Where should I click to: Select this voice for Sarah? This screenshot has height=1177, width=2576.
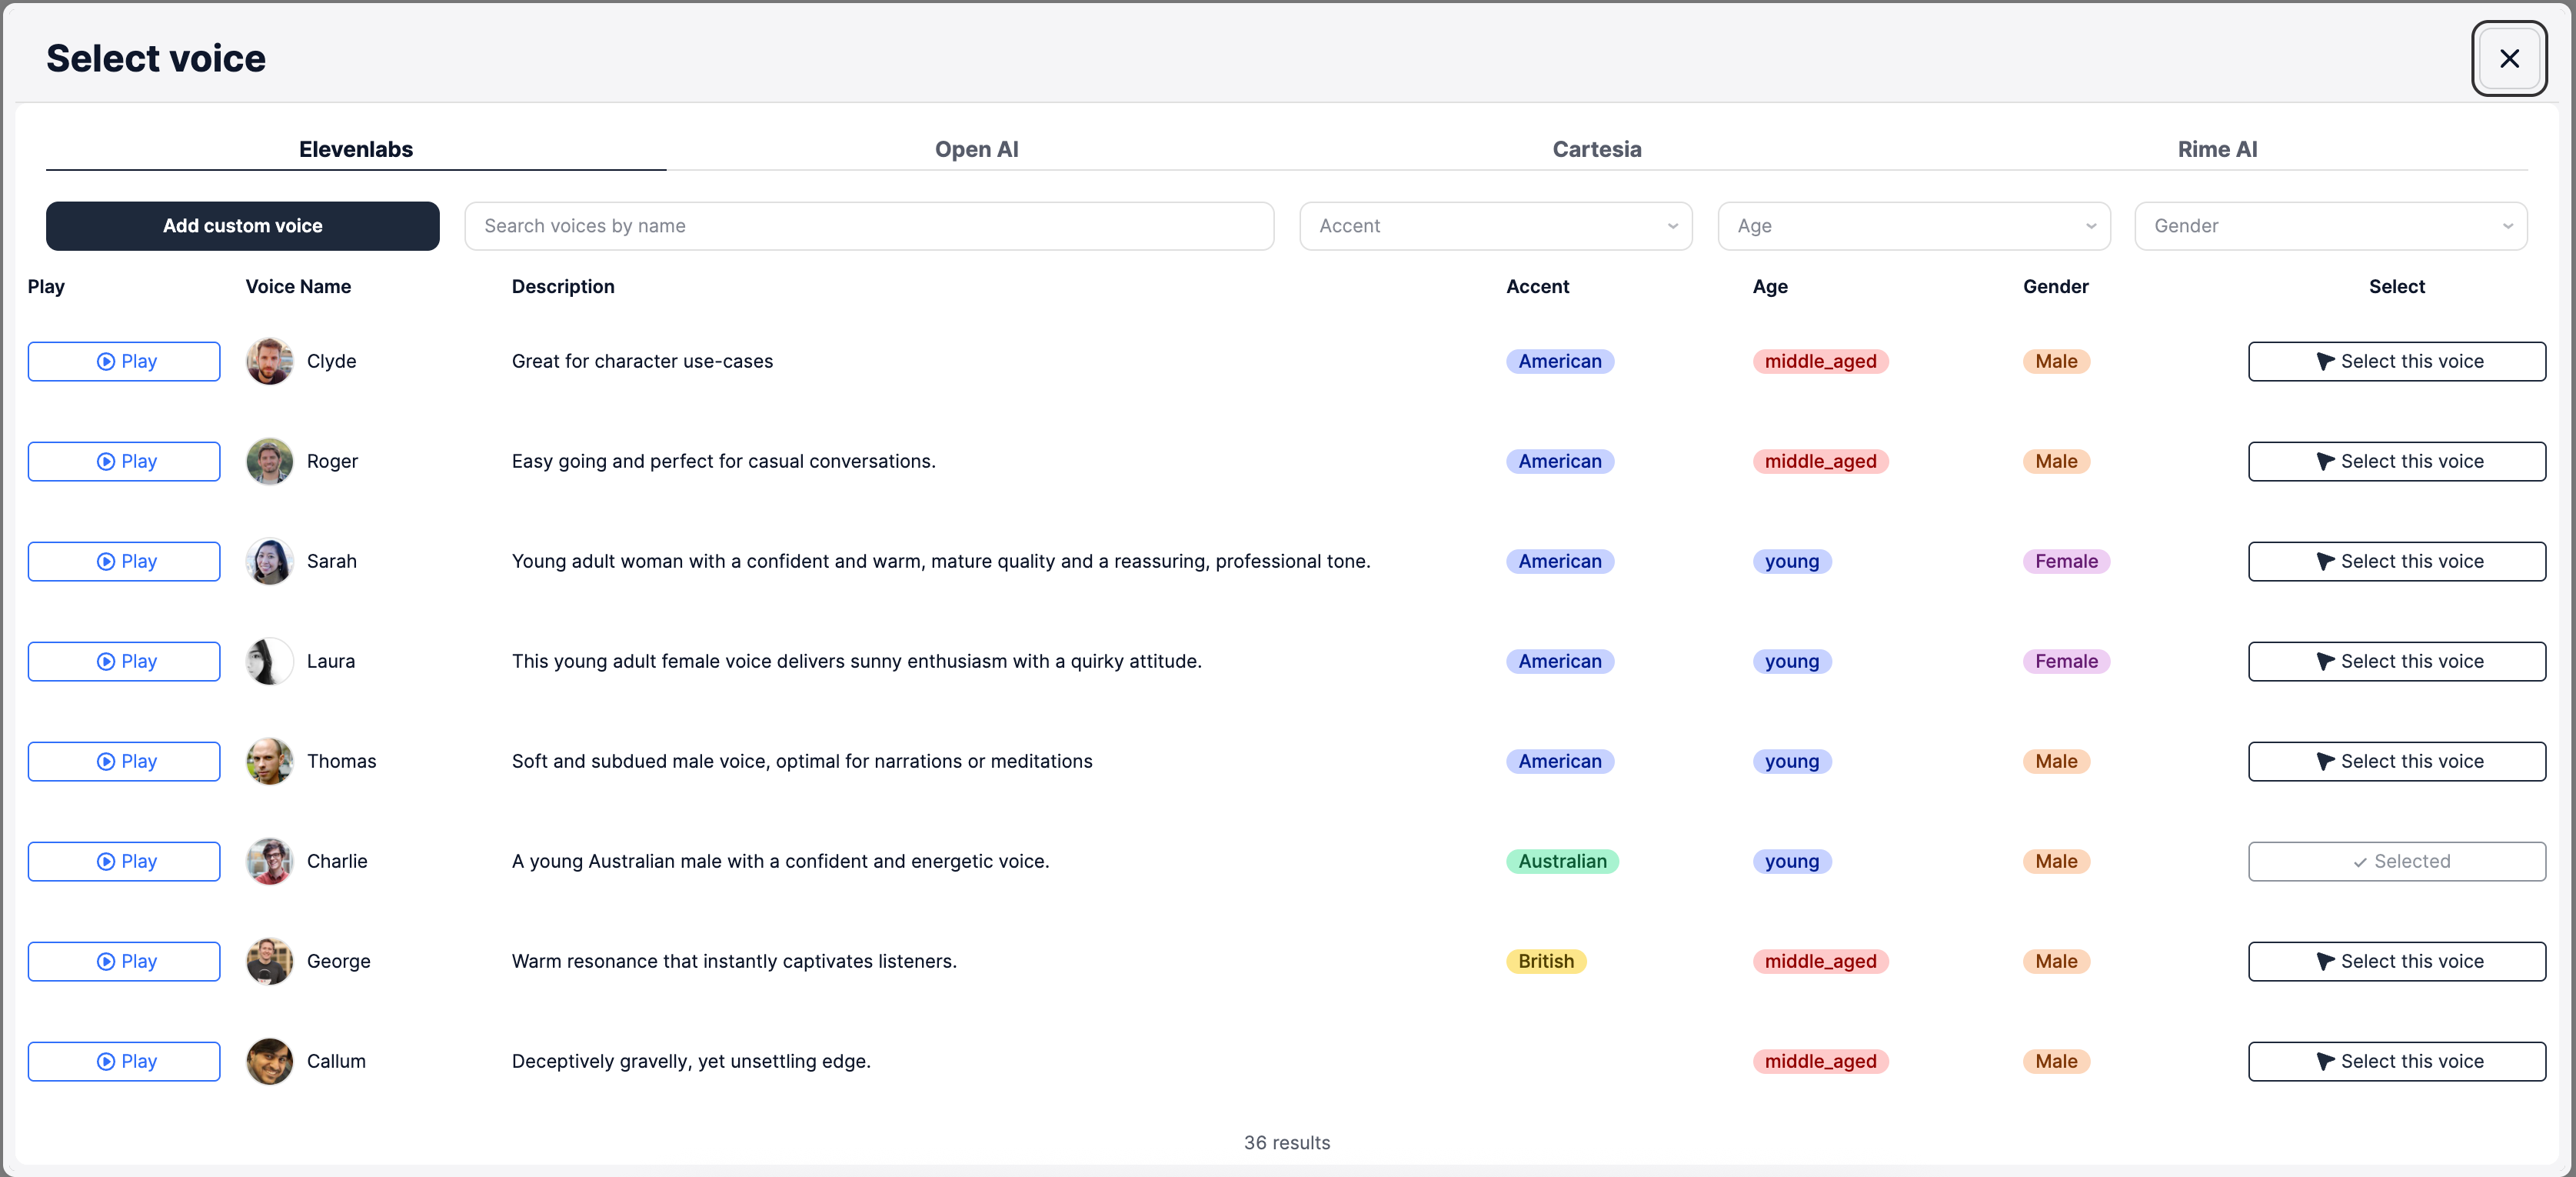2397,561
